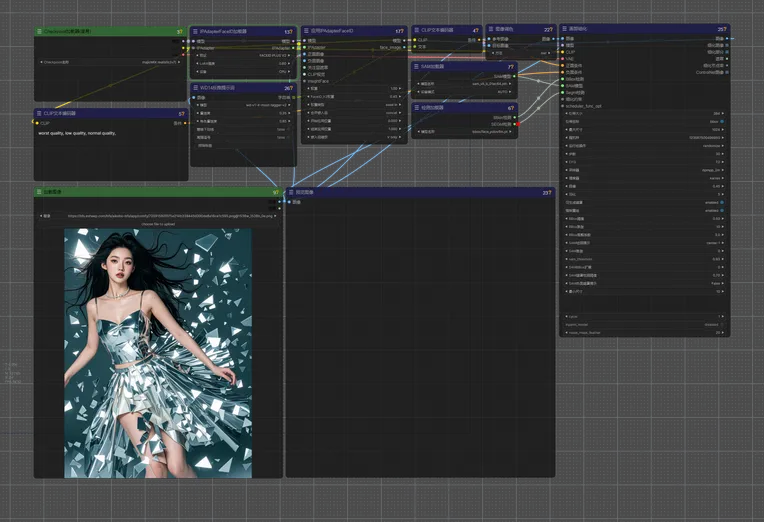
Task: Open the wd-v1-4-moat-tagger-v2 model dropdown
Action: click(243, 105)
